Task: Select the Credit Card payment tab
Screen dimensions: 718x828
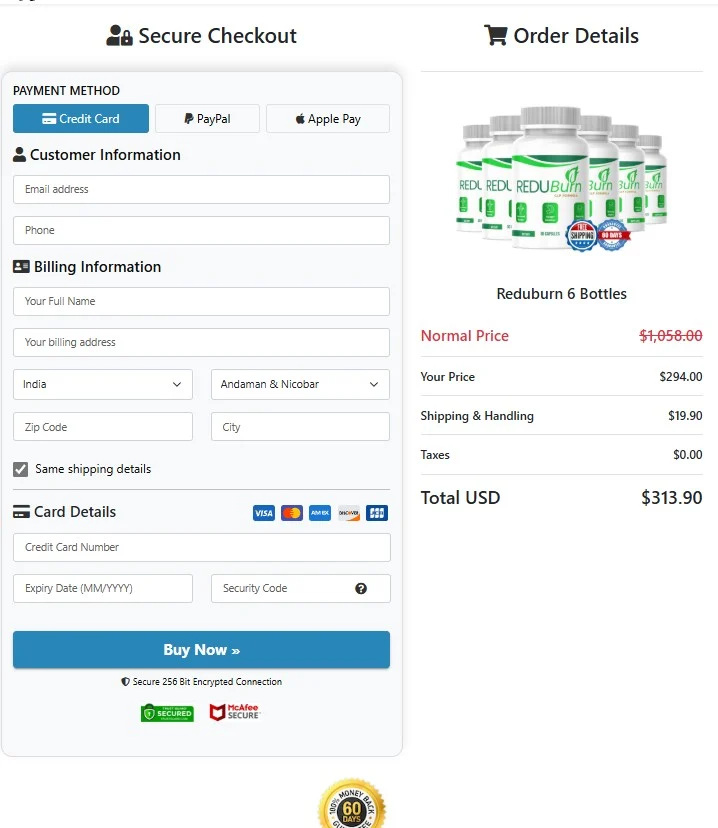Action: pyautogui.click(x=80, y=118)
